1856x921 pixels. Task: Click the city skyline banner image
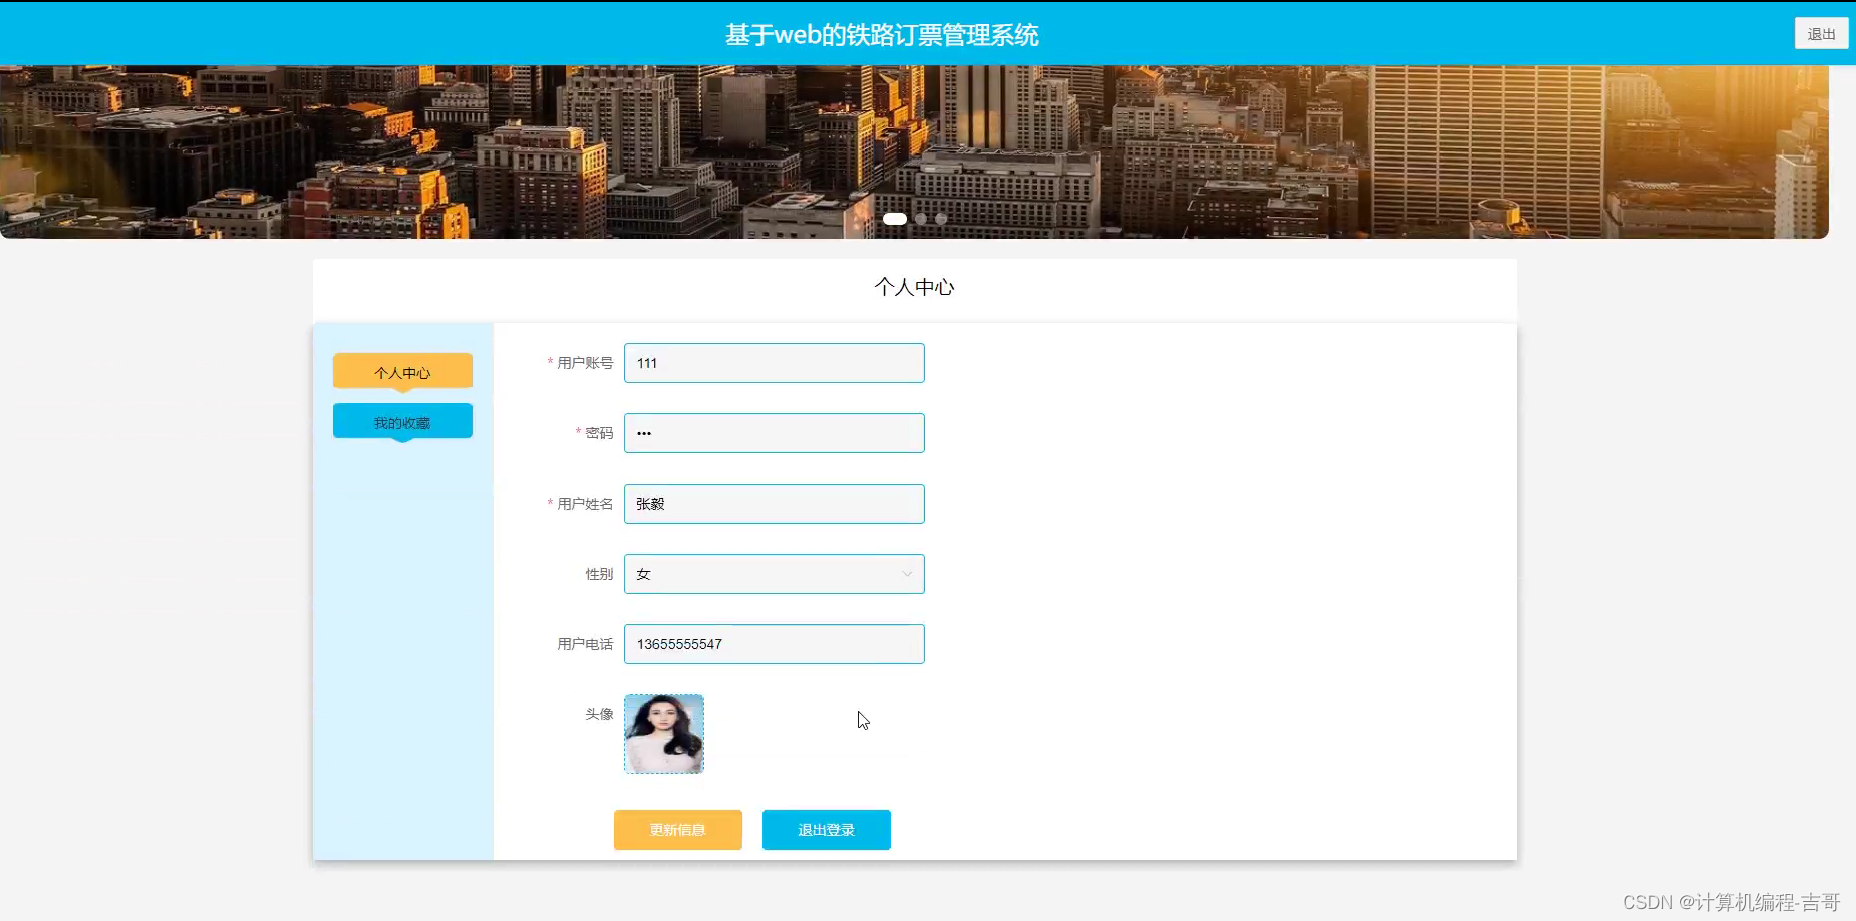click(x=914, y=152)
